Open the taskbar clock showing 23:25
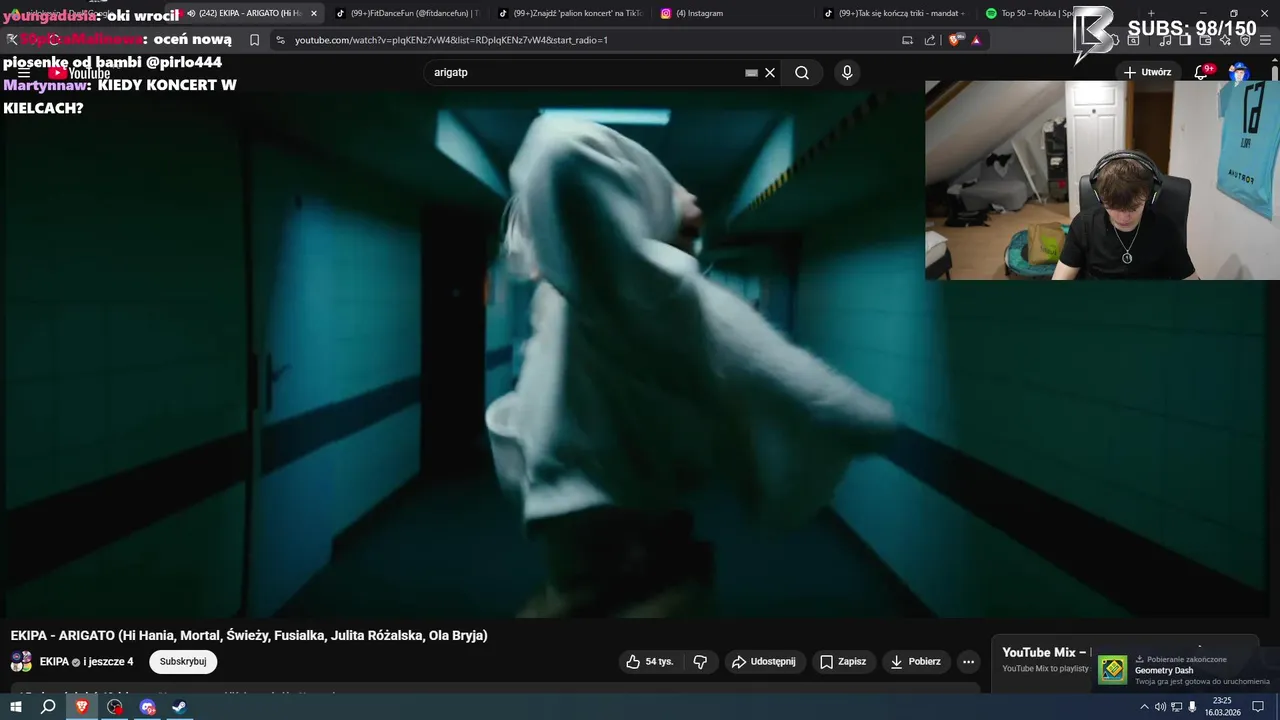1280x720 pixels. [x=1222, y=707]
